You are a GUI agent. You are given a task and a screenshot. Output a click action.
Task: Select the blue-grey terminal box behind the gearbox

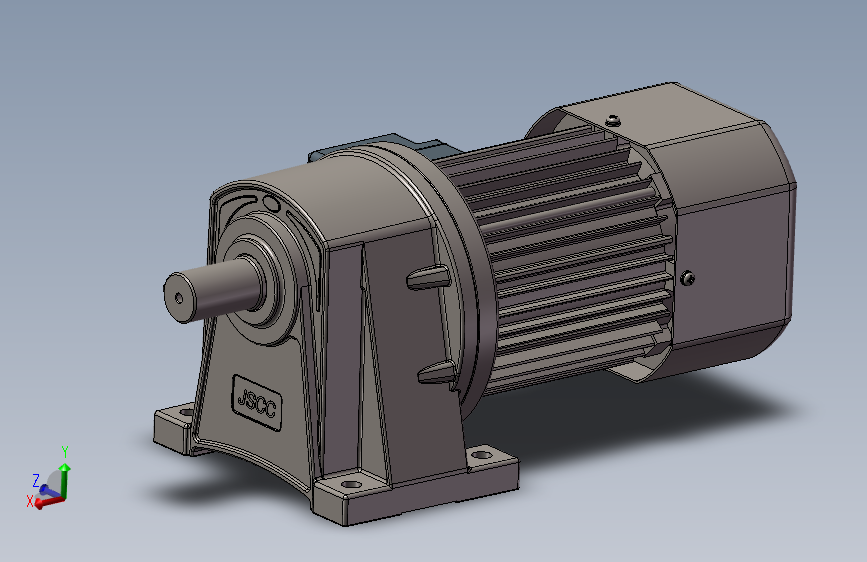[382, 146]
